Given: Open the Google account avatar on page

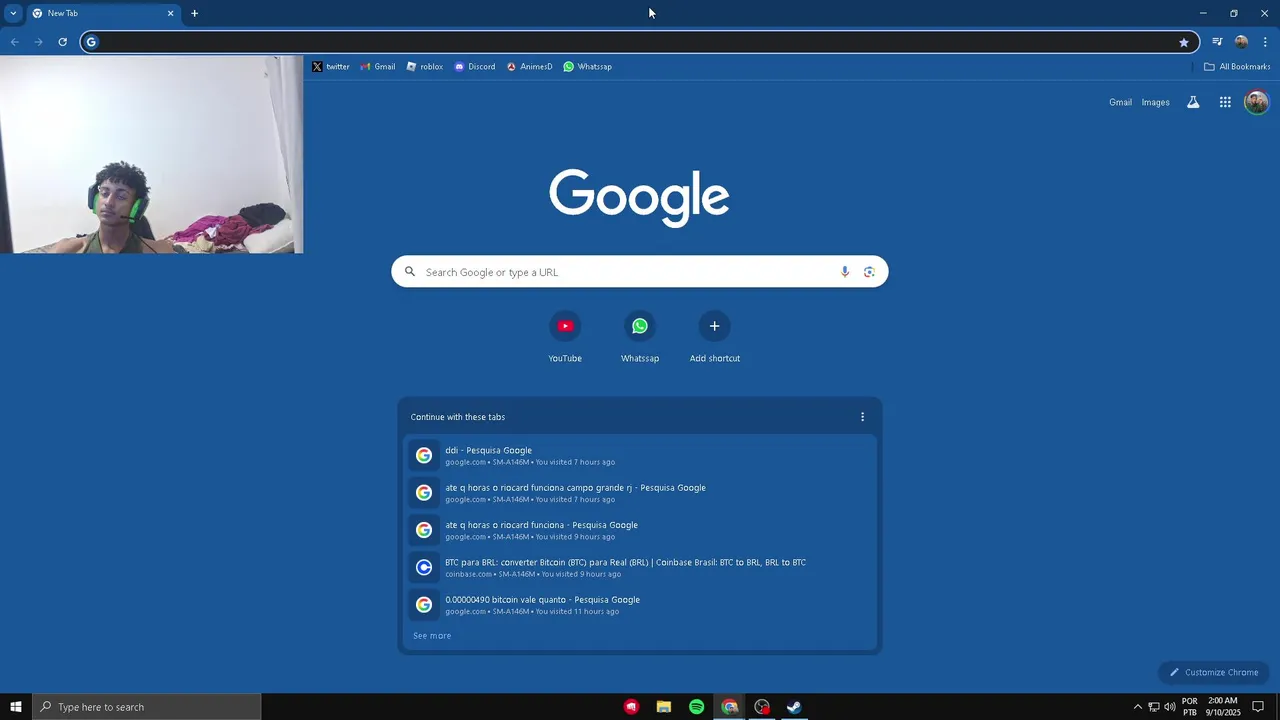Looking at the screenshot, I should [1257, 102].
